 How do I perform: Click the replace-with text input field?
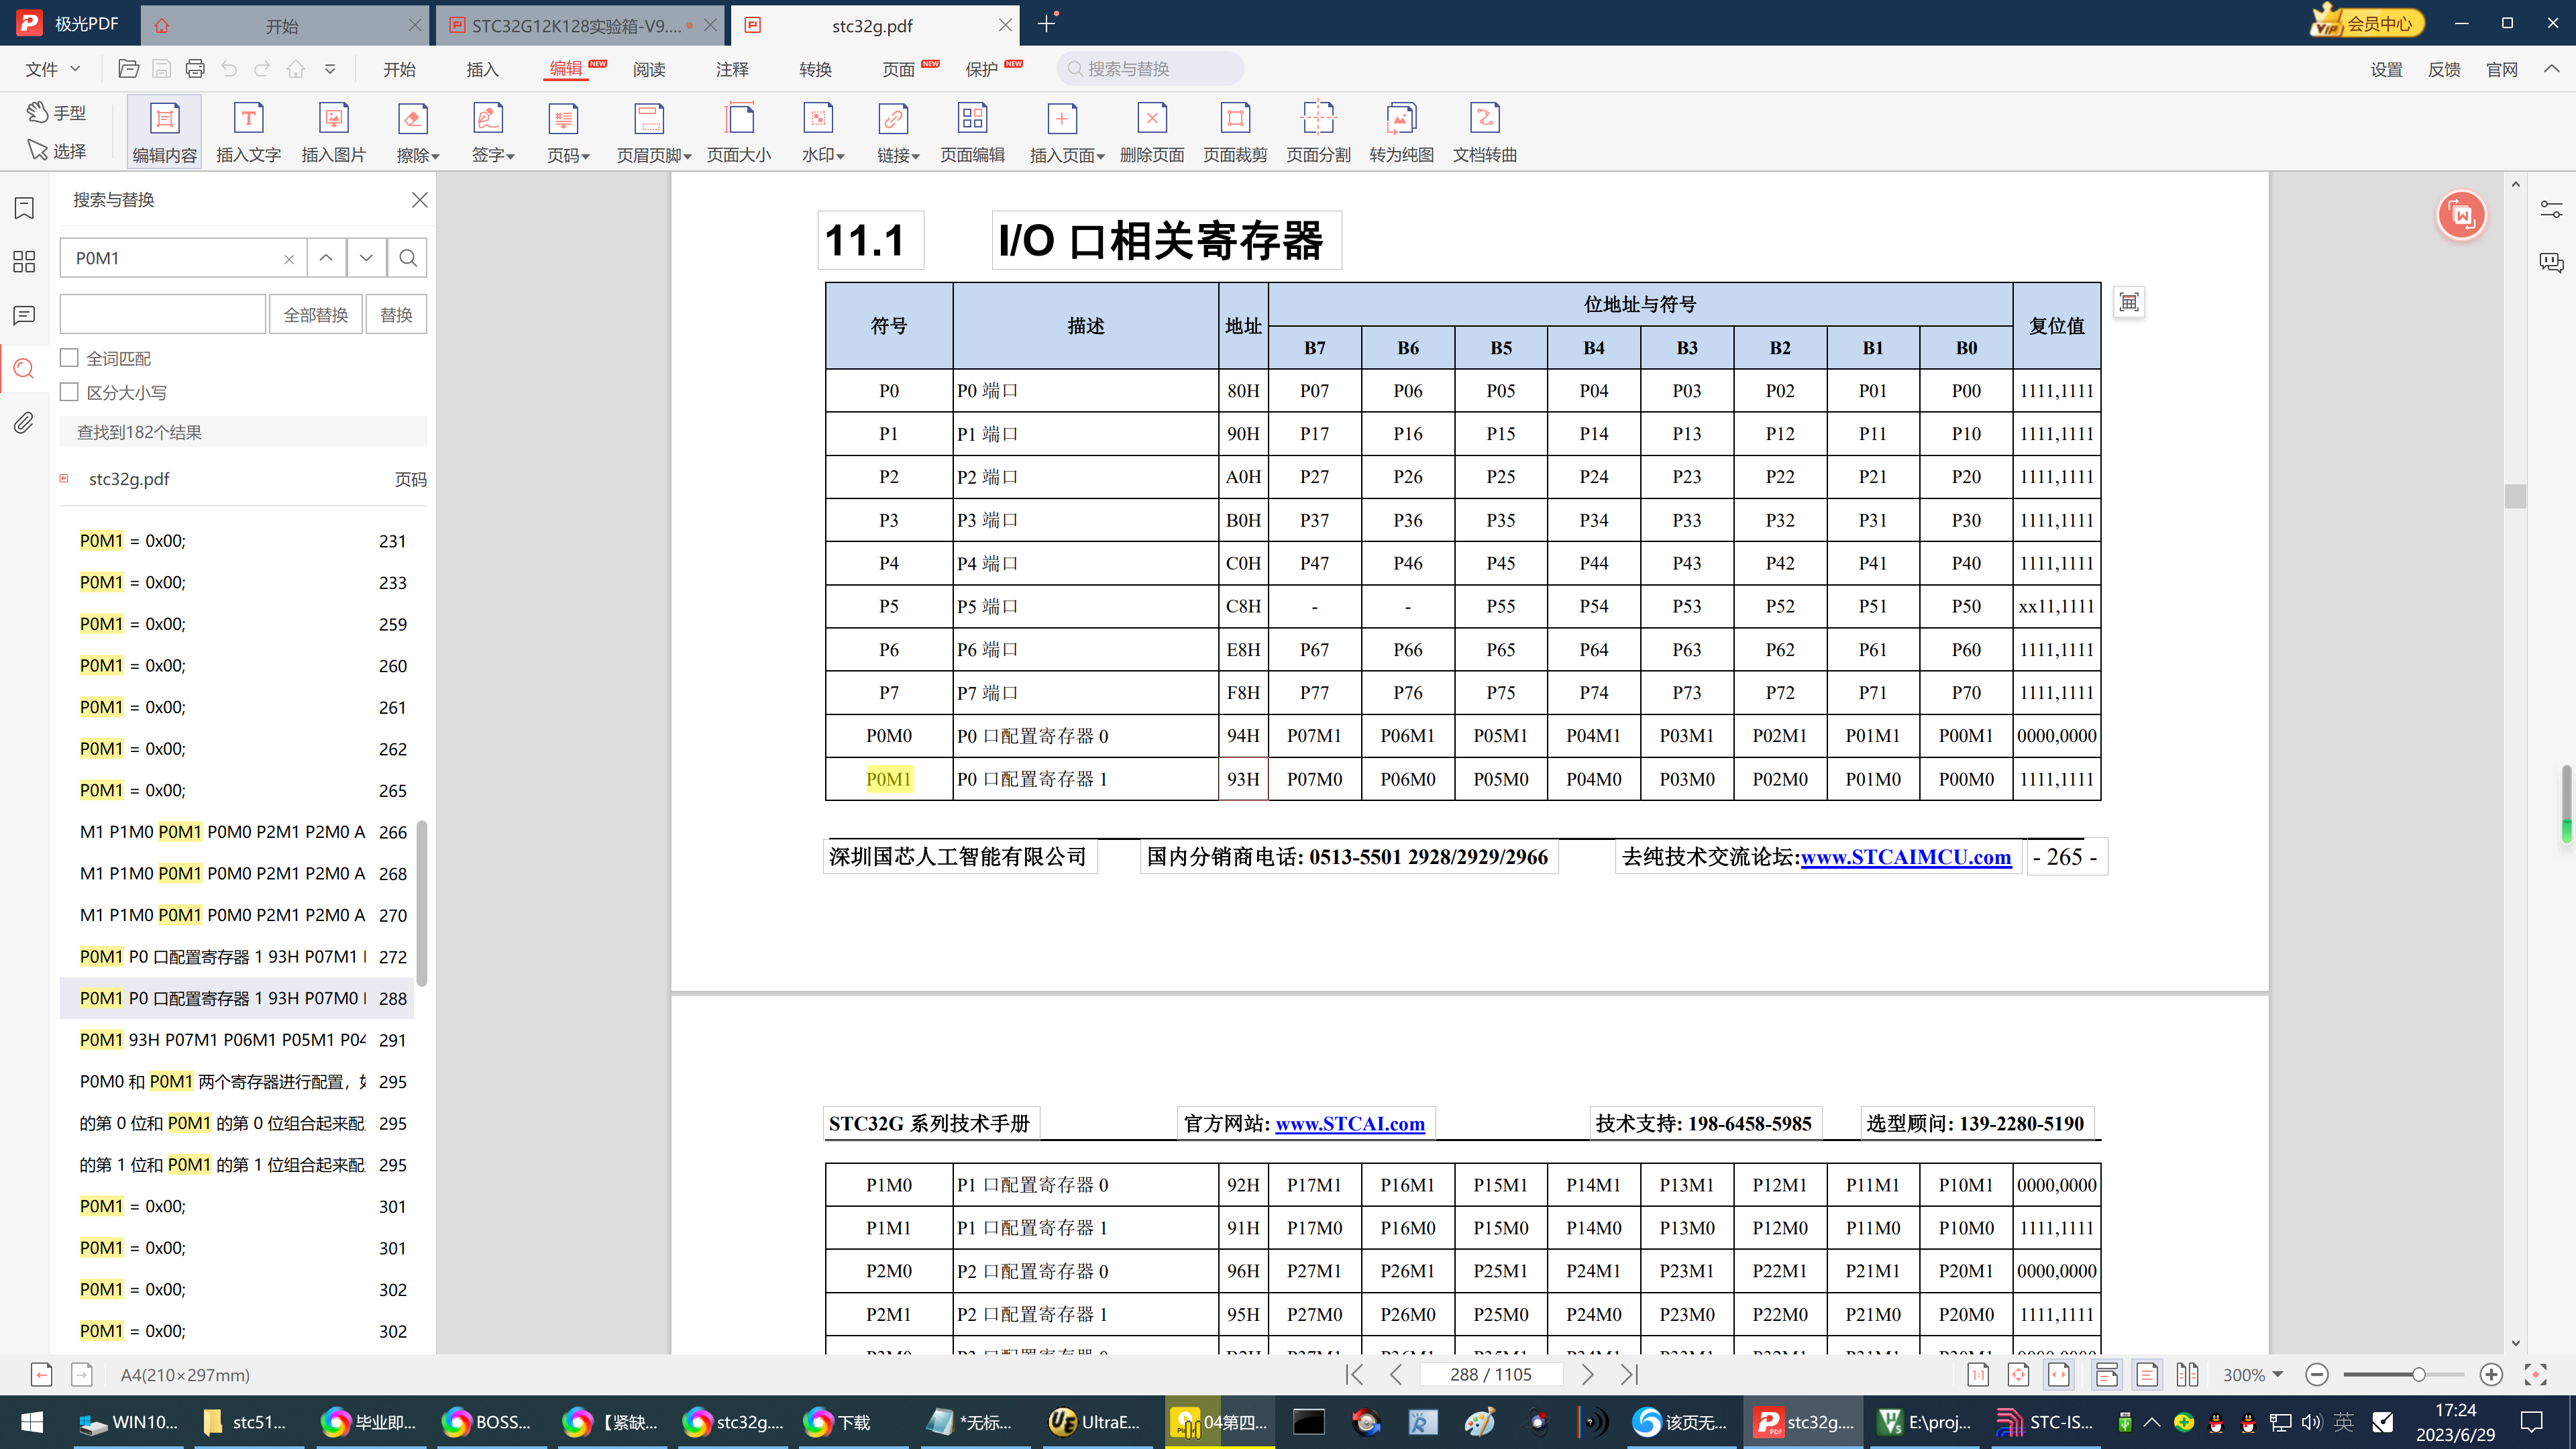(163, 314)
